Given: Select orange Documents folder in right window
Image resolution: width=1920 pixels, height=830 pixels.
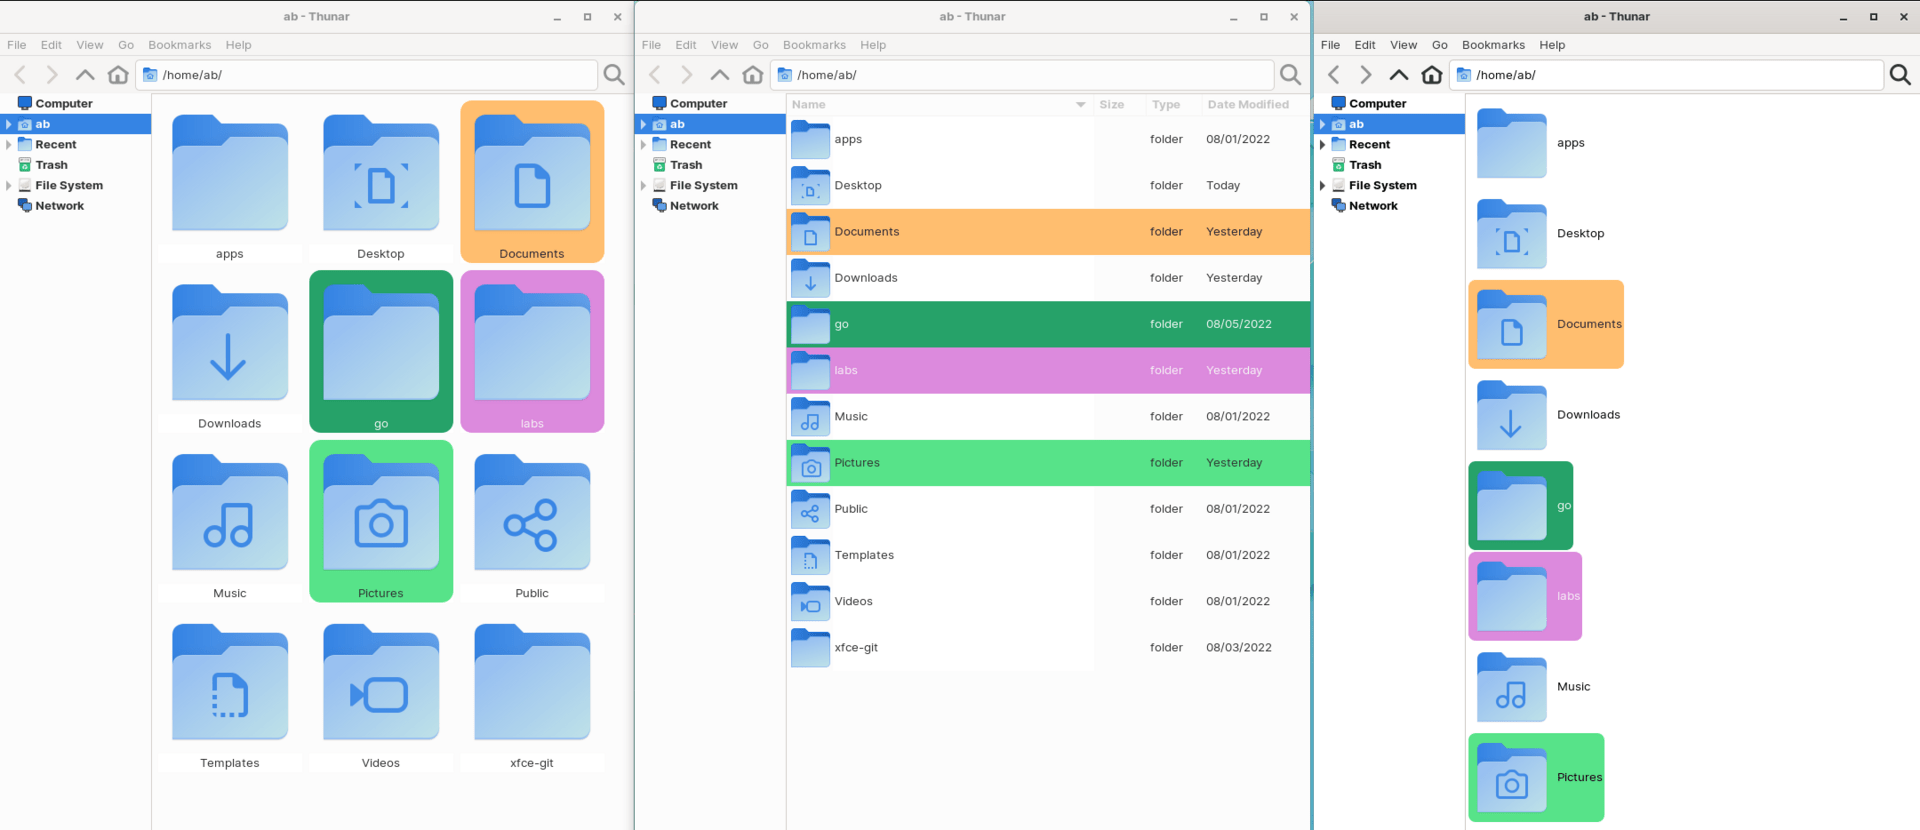Looking at the screenshot, I should pos(1546,324).
